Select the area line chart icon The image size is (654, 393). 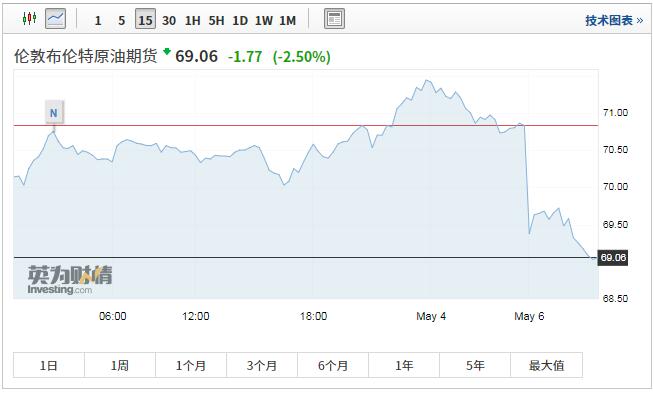(x=55, y=19)
